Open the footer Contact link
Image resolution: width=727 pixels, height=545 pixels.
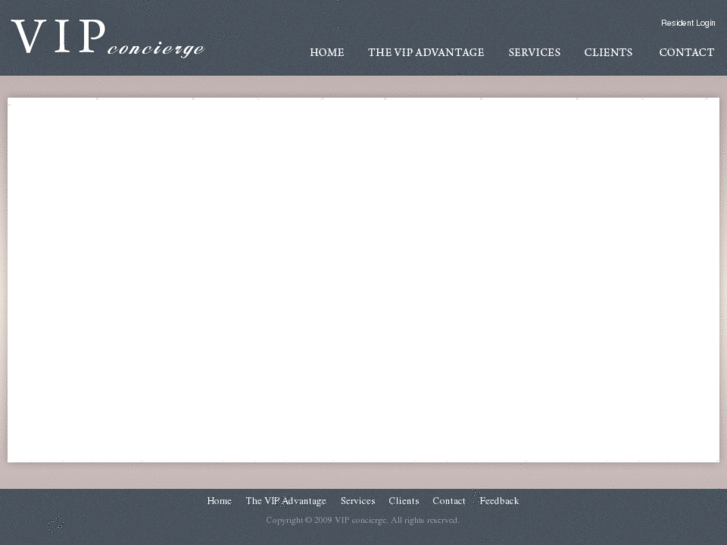(449, 501)
